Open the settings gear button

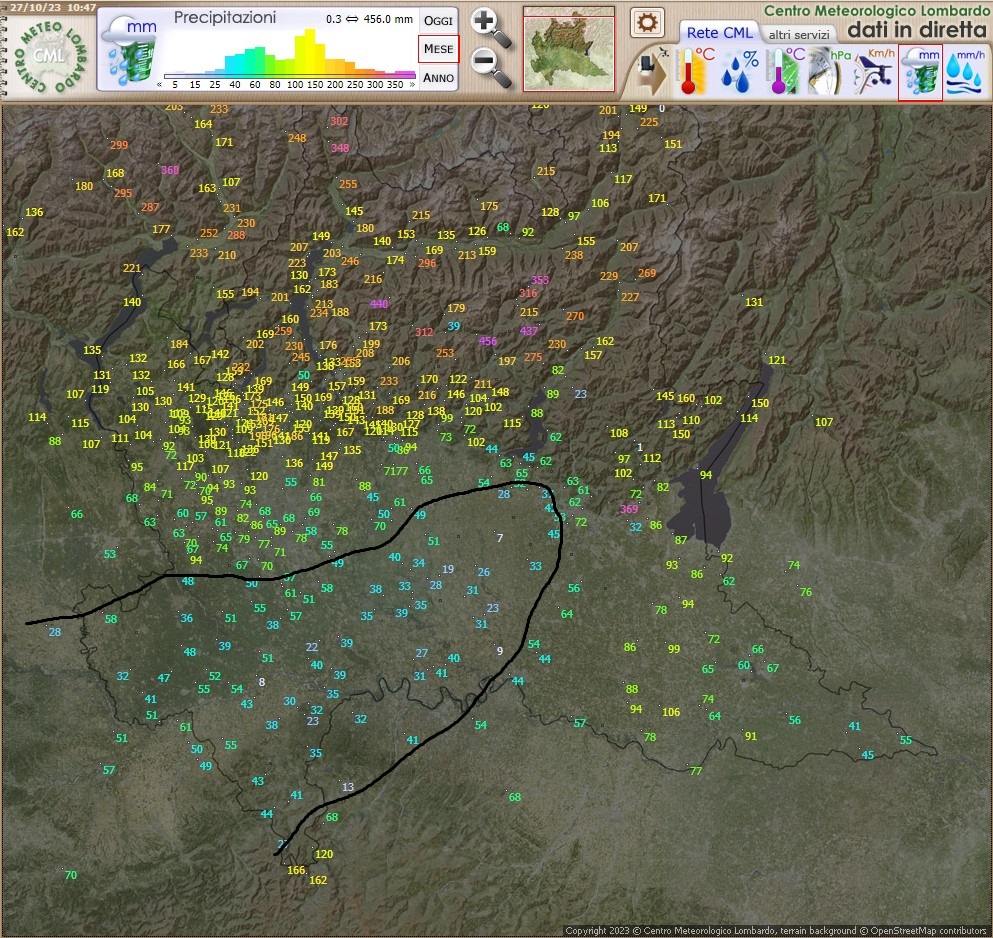tap(647, 23)
